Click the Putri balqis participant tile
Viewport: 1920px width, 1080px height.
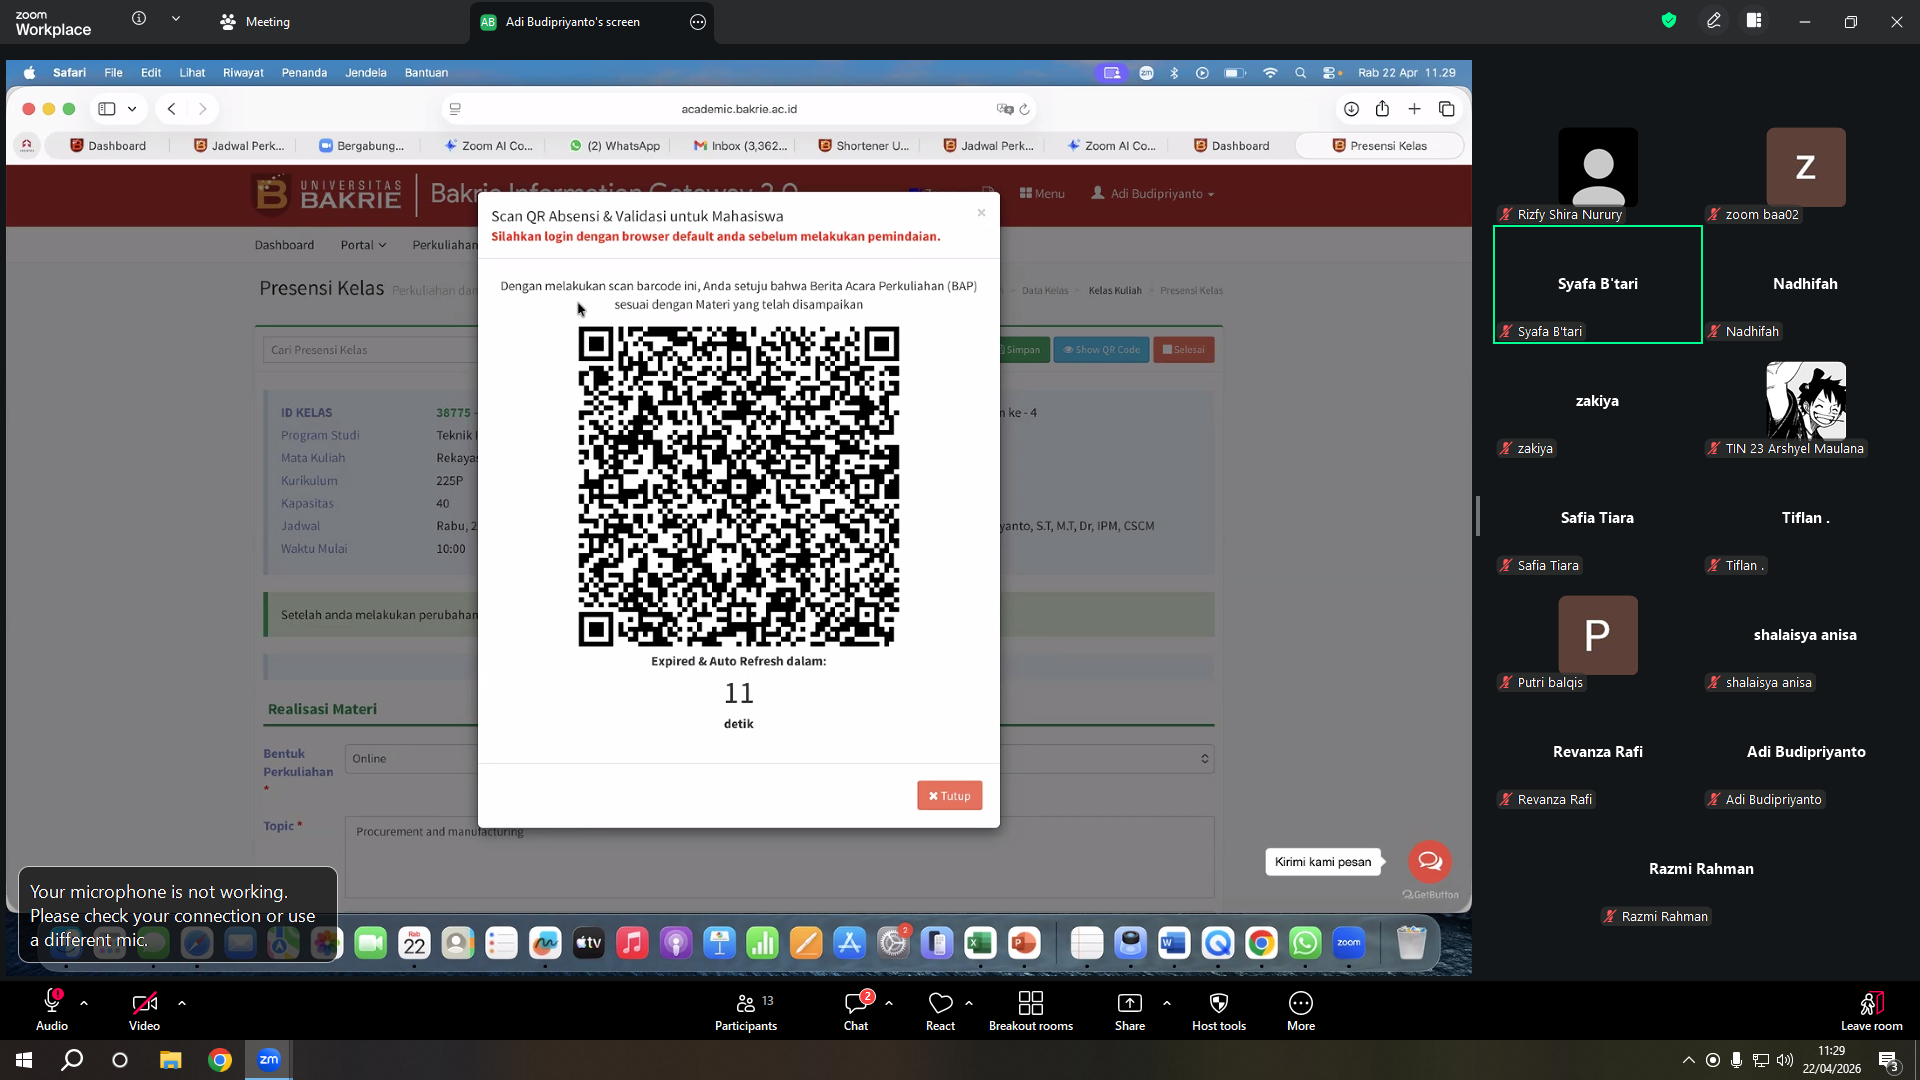1597,636
